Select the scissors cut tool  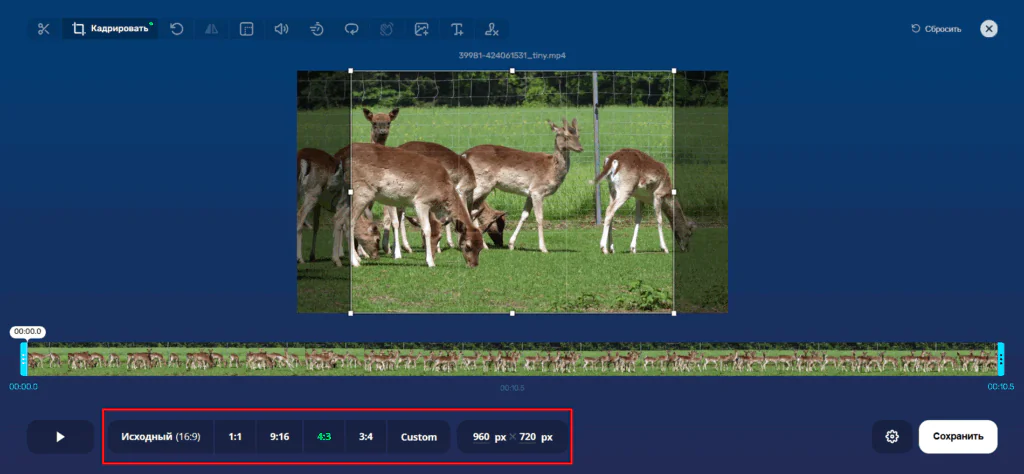pos(43,29)
